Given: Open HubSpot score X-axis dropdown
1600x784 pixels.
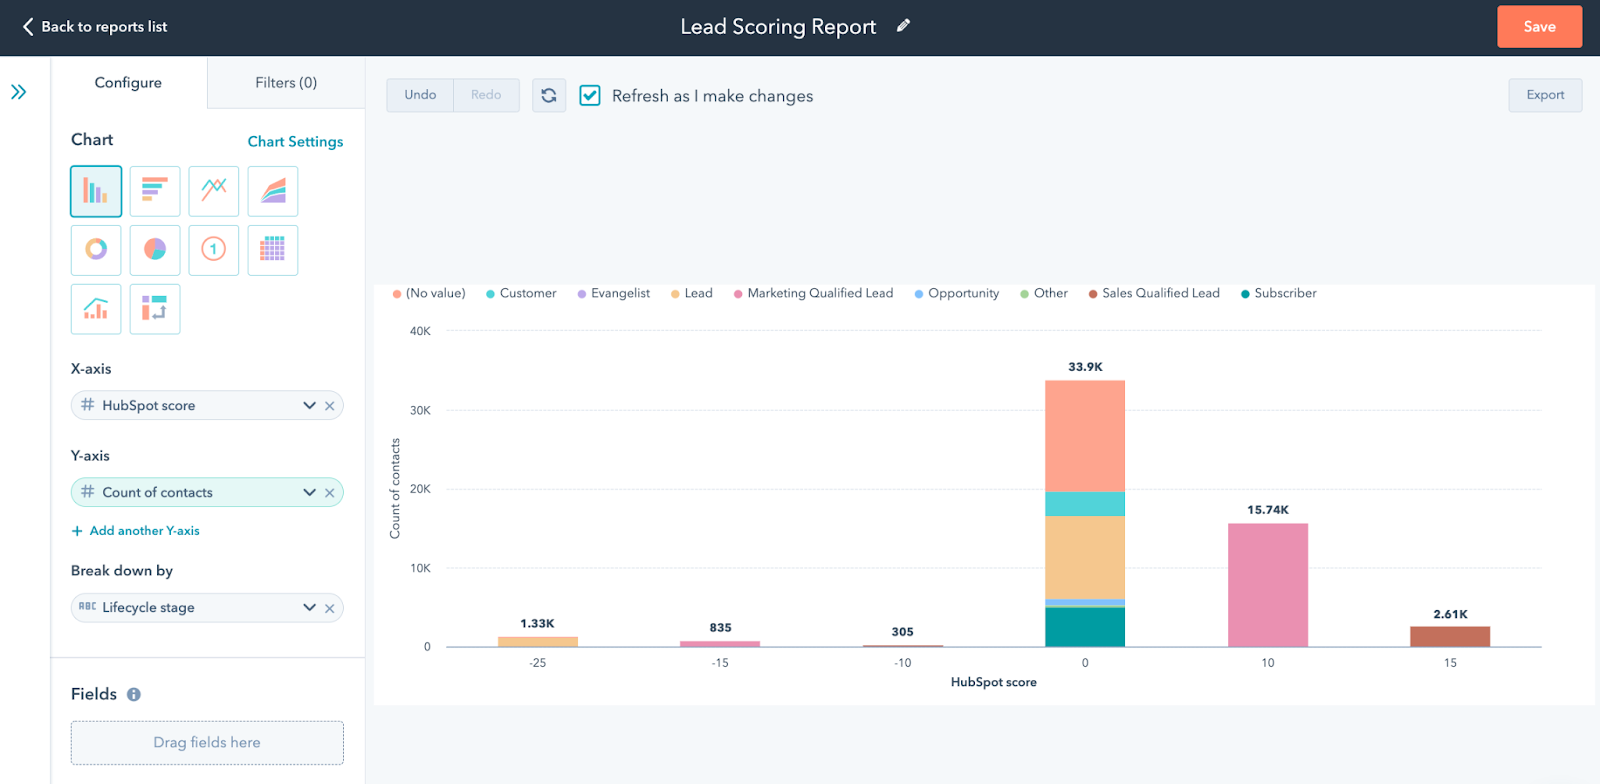Looking at the screenshot, I should coord(309,406).
